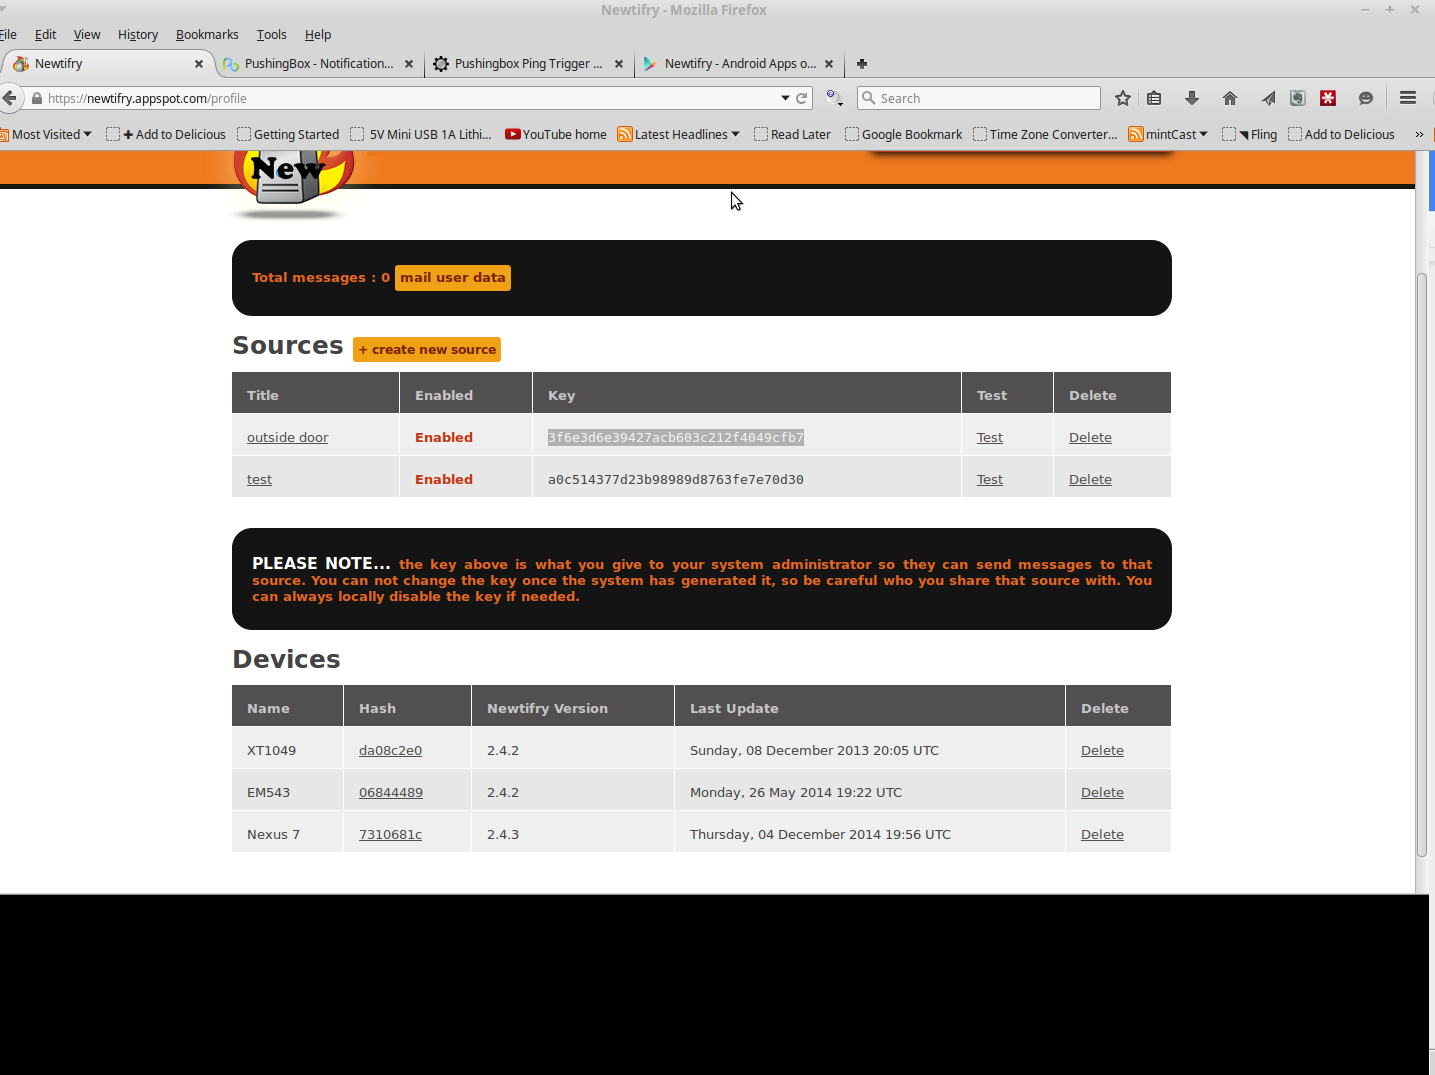Open the URL history dropdown arrow
This screenshot has height=1075, width=1435.
tap(785, 98)
